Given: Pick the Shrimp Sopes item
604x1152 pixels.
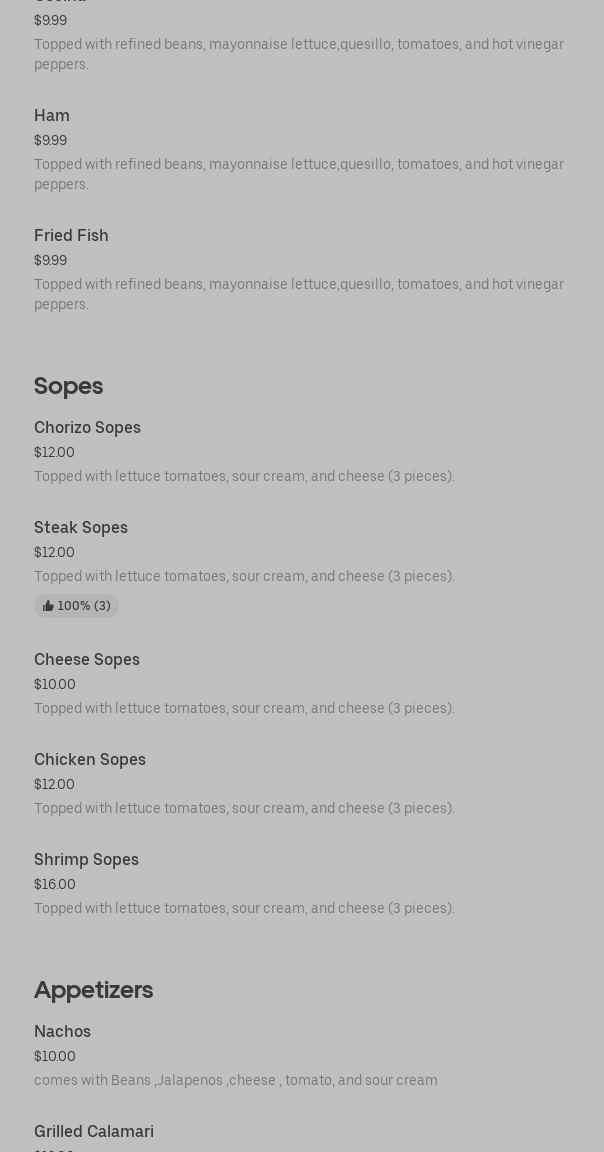Looking at the screenshot, I should click(x=86, y=860).
